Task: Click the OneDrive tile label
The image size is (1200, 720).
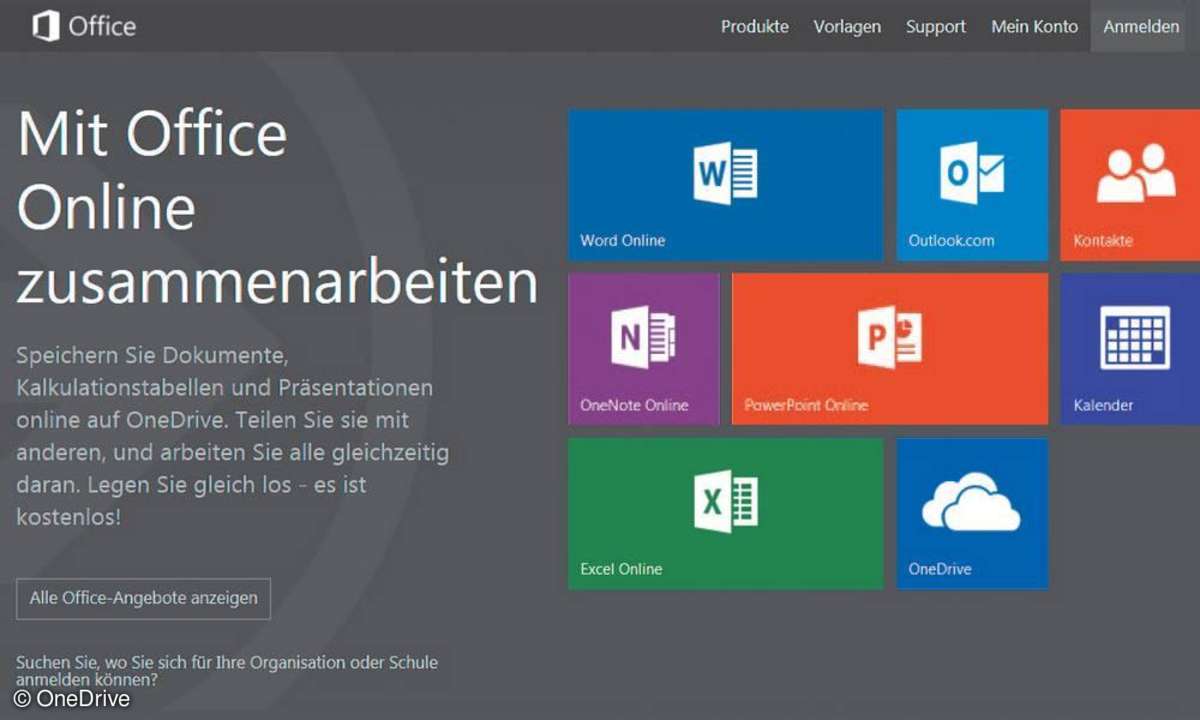Action: point(939,569)
